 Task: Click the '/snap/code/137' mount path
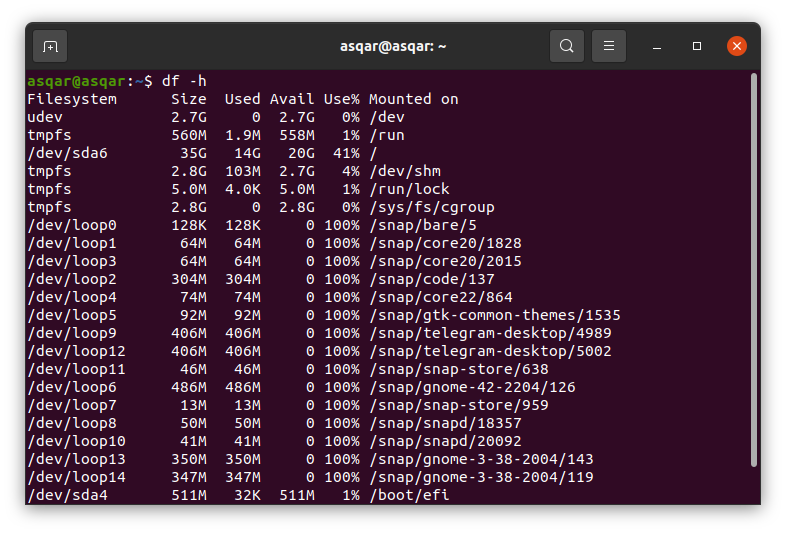tap(432, 279)
